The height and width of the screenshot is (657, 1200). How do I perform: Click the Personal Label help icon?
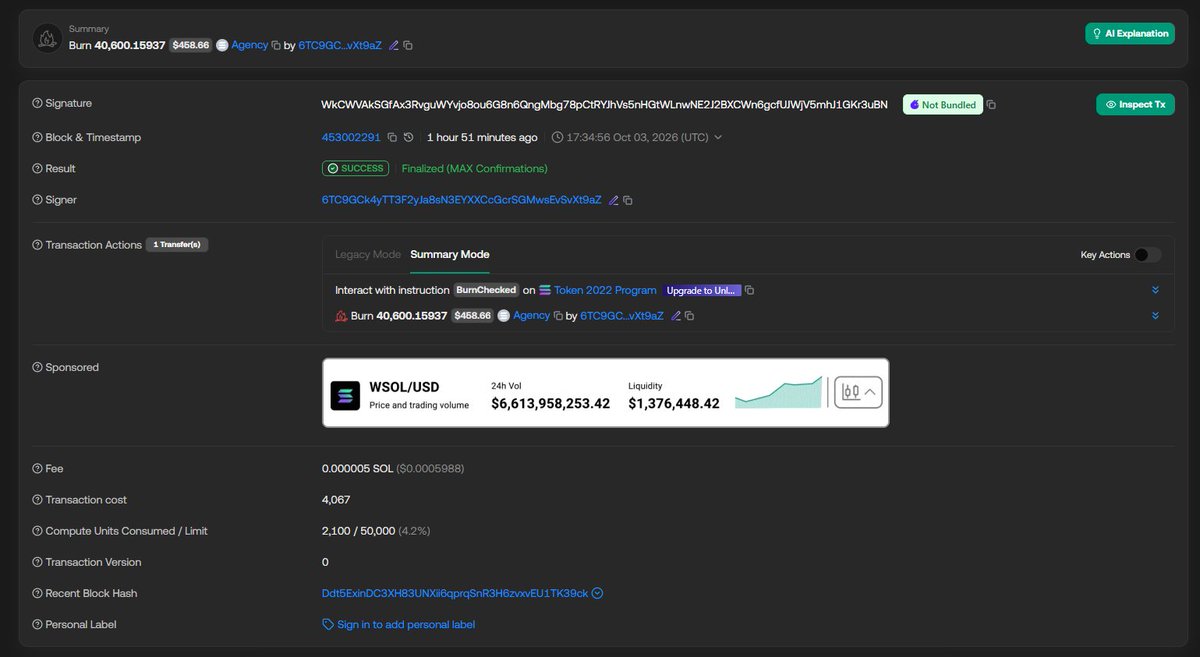[x=37, y=624]
